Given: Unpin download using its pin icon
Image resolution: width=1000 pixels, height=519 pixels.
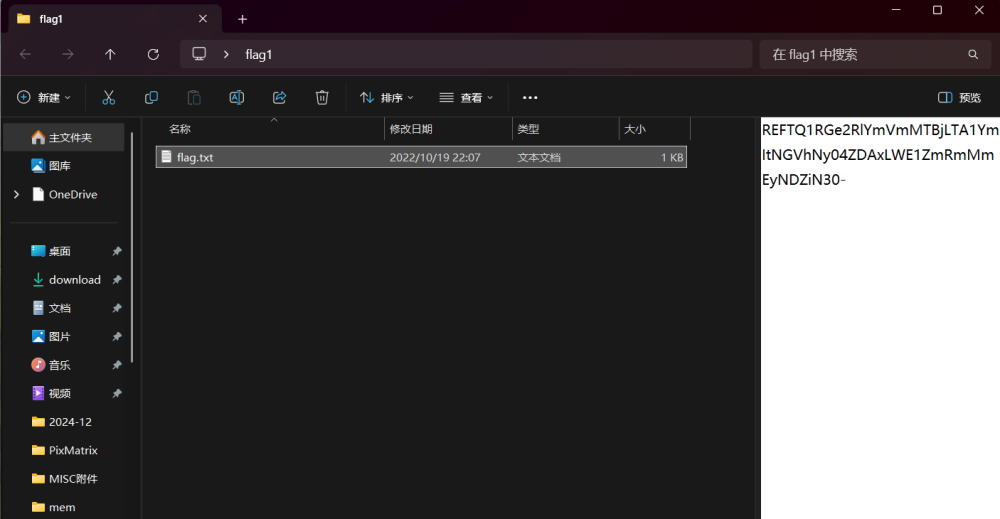Looking at the screenshot, I should (117, 280).
